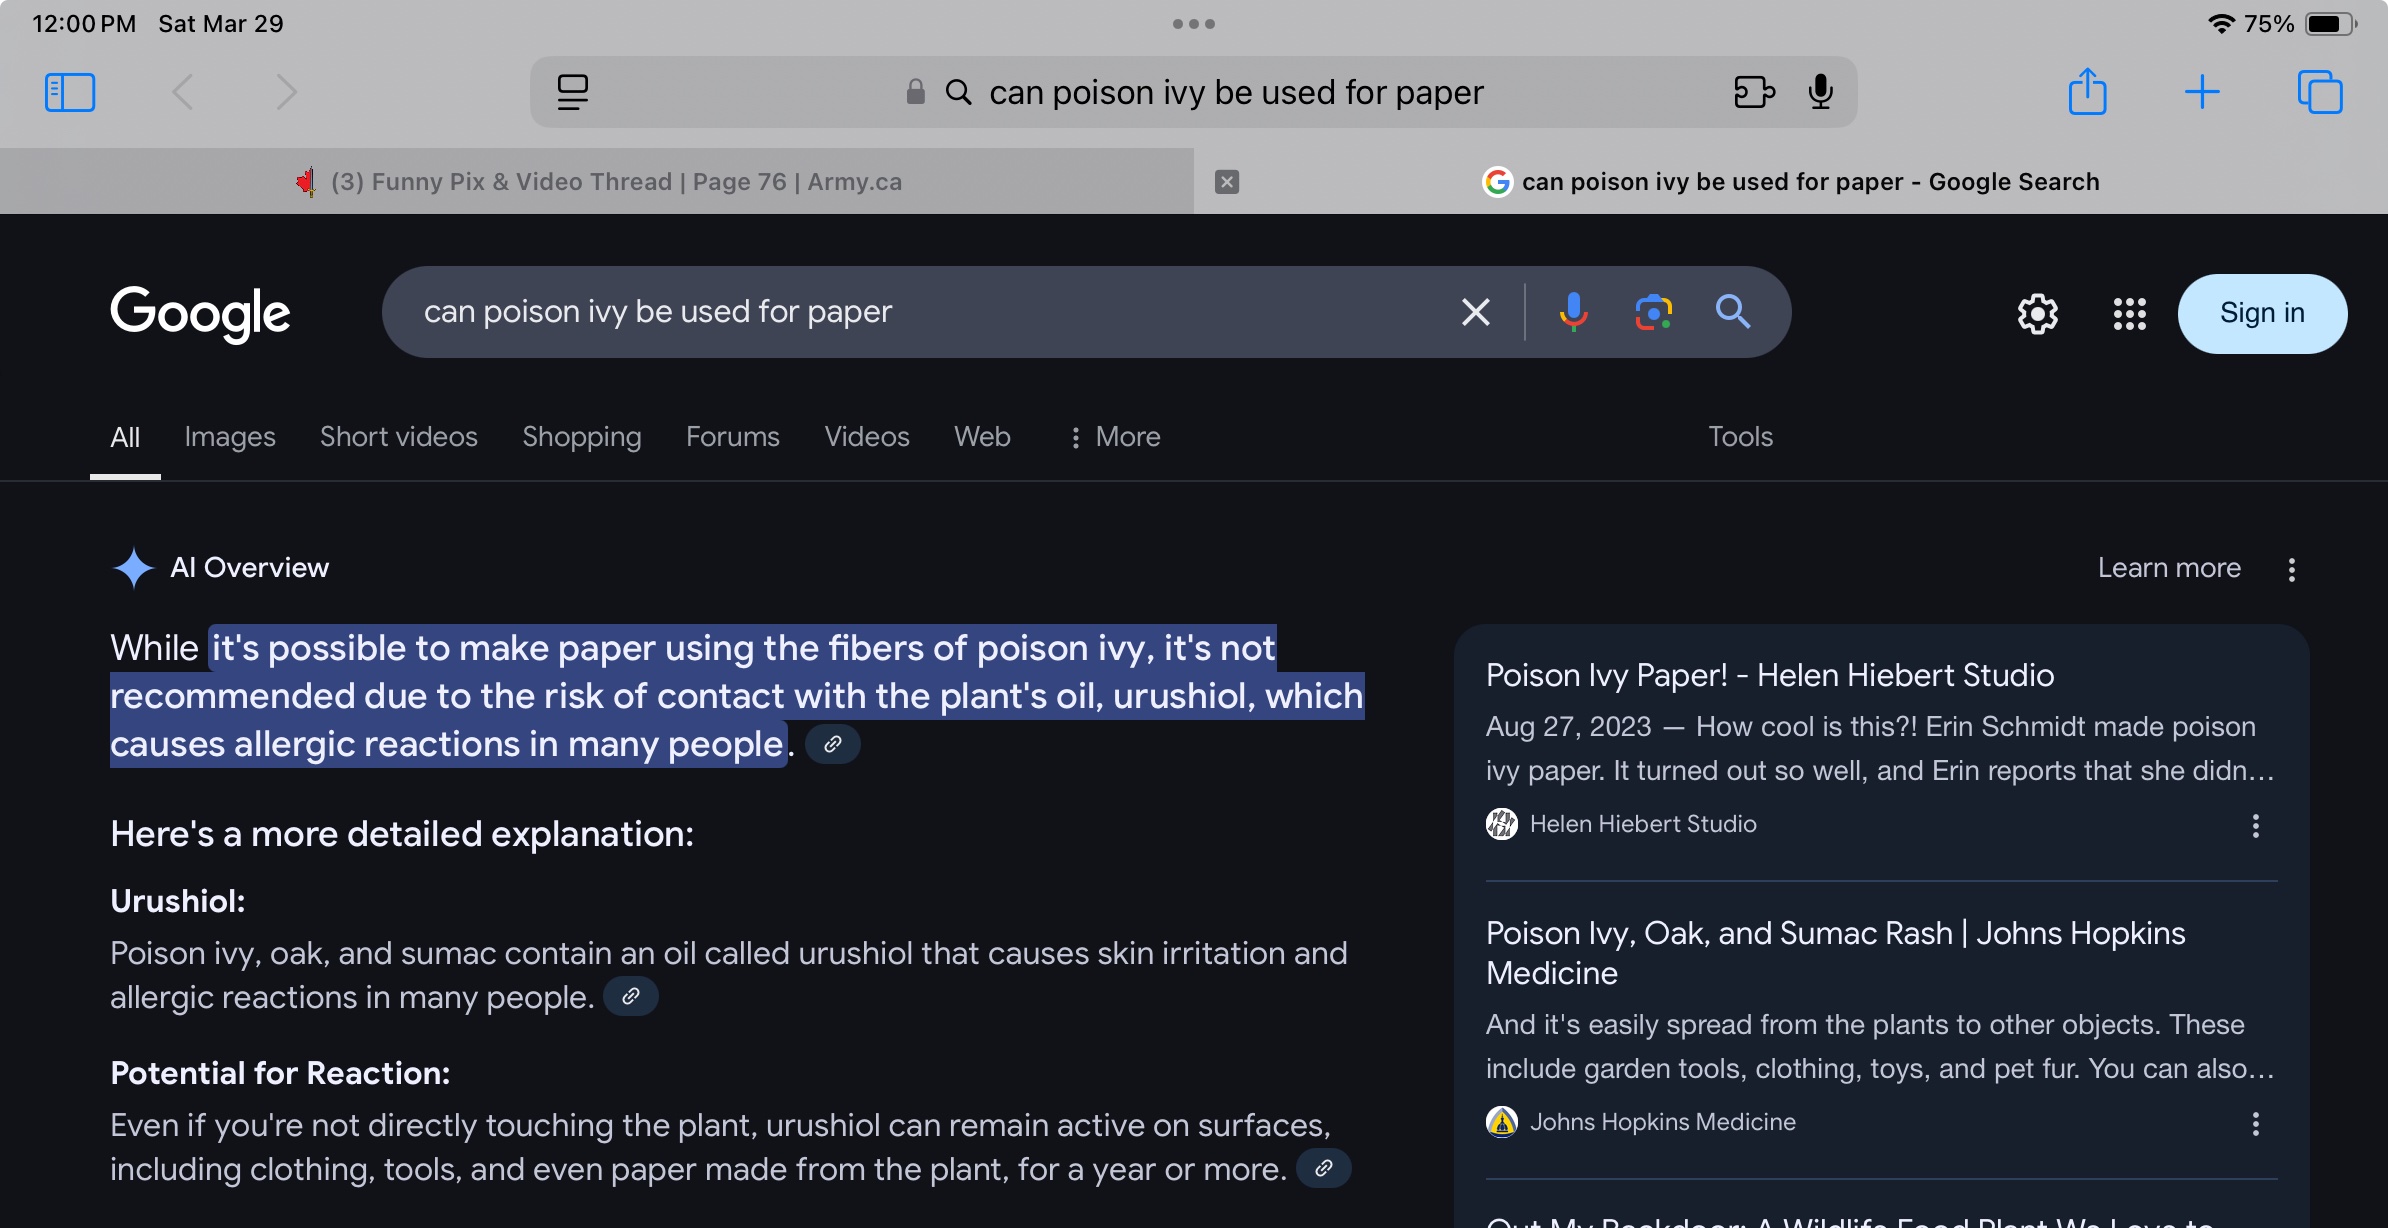Search by image with Google Lens

[1654, 312]
